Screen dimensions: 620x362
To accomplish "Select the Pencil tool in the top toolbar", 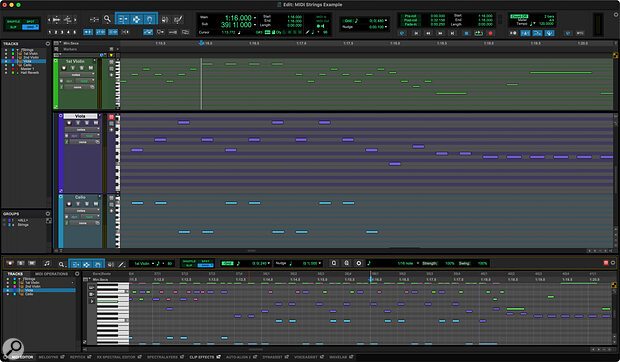I will click(178, 19).
